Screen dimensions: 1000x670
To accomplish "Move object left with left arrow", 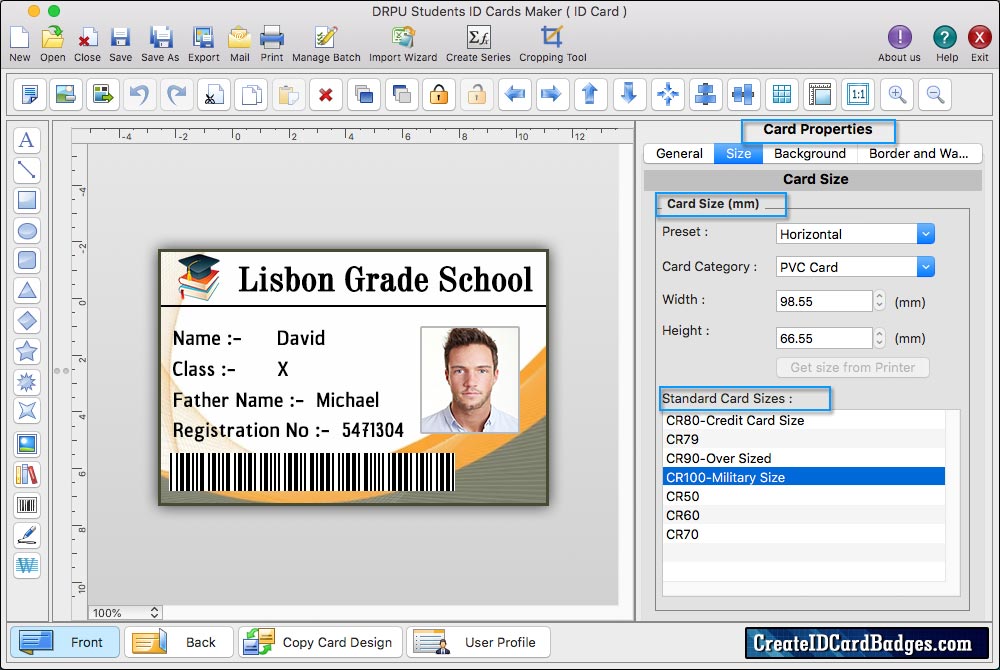I will click(514, 94).
